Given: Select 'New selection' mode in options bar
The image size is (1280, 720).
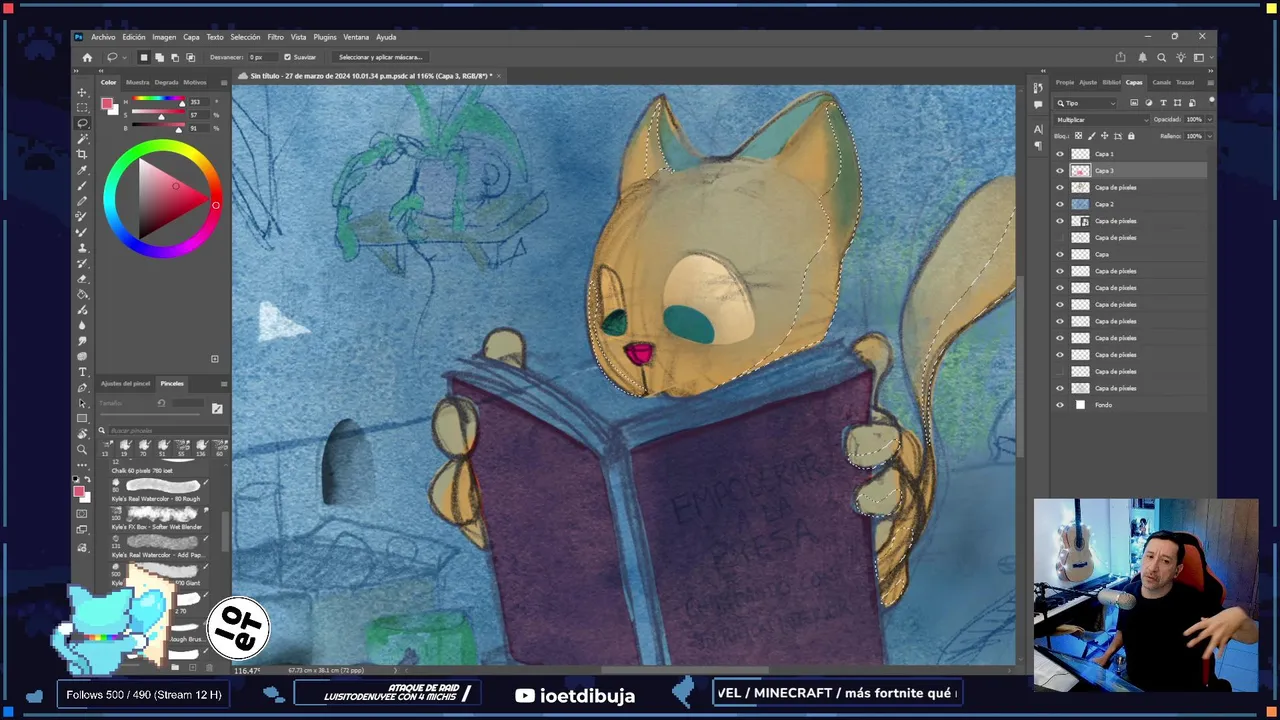Looking at the screenshot, I should click(x=143, y=57).
